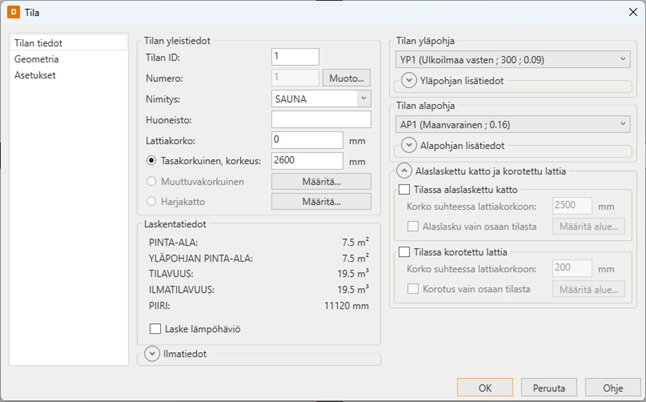Select Geometria in the left list
This screenshot has width=646, height=402.
[36, 60]
